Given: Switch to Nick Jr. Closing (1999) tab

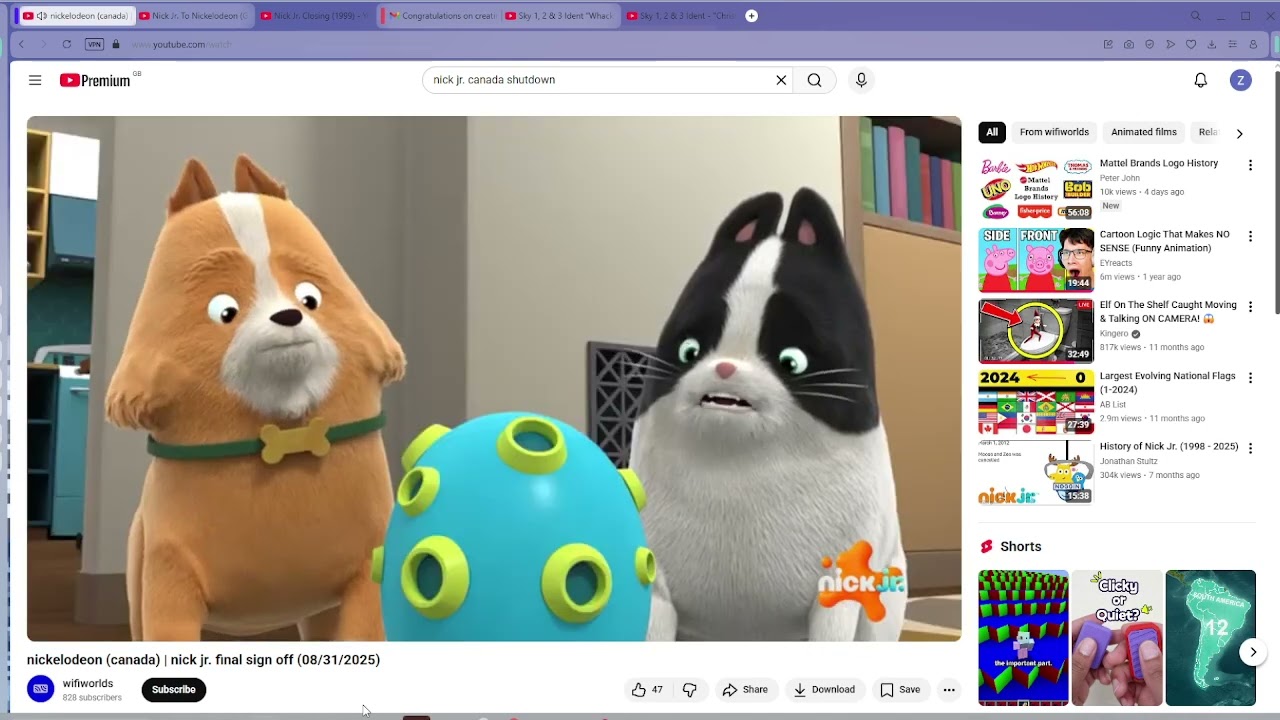Looking at the screenshot, I should (315, 16).
